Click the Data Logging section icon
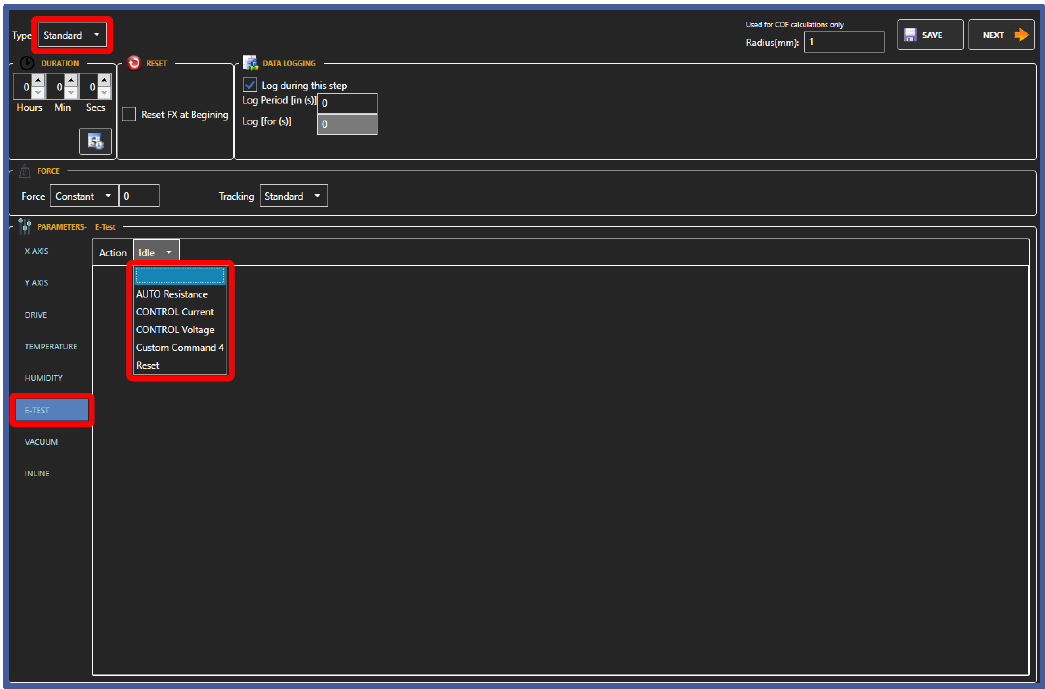Image resolution: width=1045 pixels, height=689 pixels. click(250, 63)
